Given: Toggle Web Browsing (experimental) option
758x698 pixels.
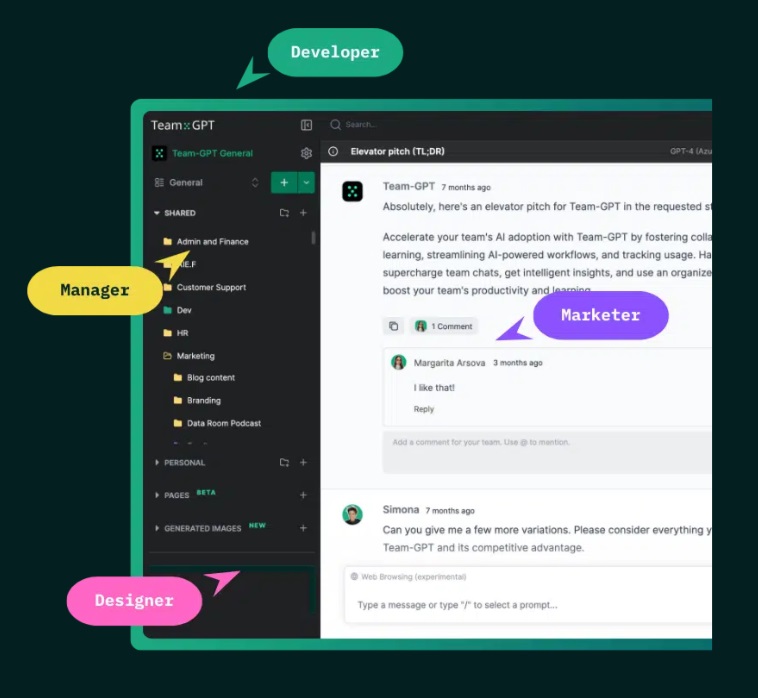Looking at the screenshot, I should coord(408,577).
